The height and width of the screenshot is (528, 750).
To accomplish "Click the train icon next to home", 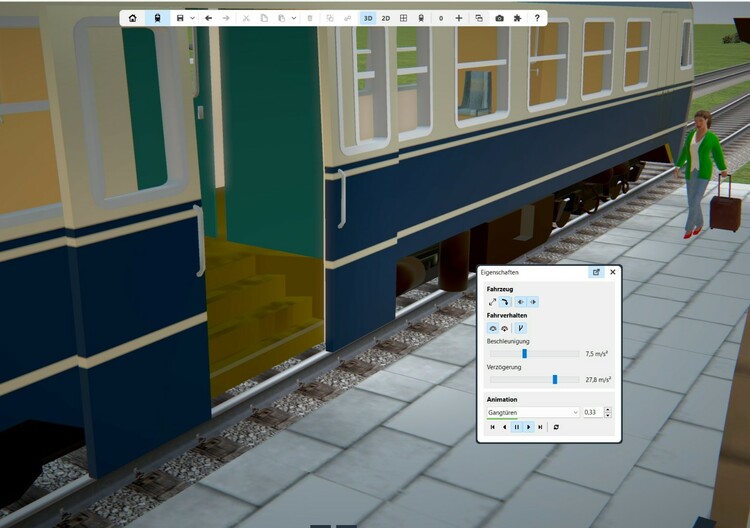I will 157,18.
